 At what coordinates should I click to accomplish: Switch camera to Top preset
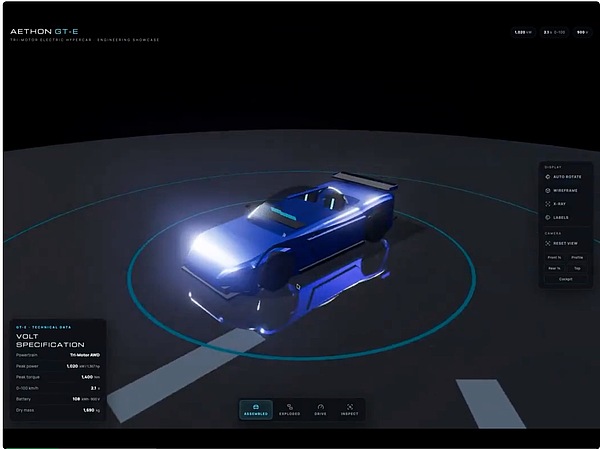click(577, 268)
